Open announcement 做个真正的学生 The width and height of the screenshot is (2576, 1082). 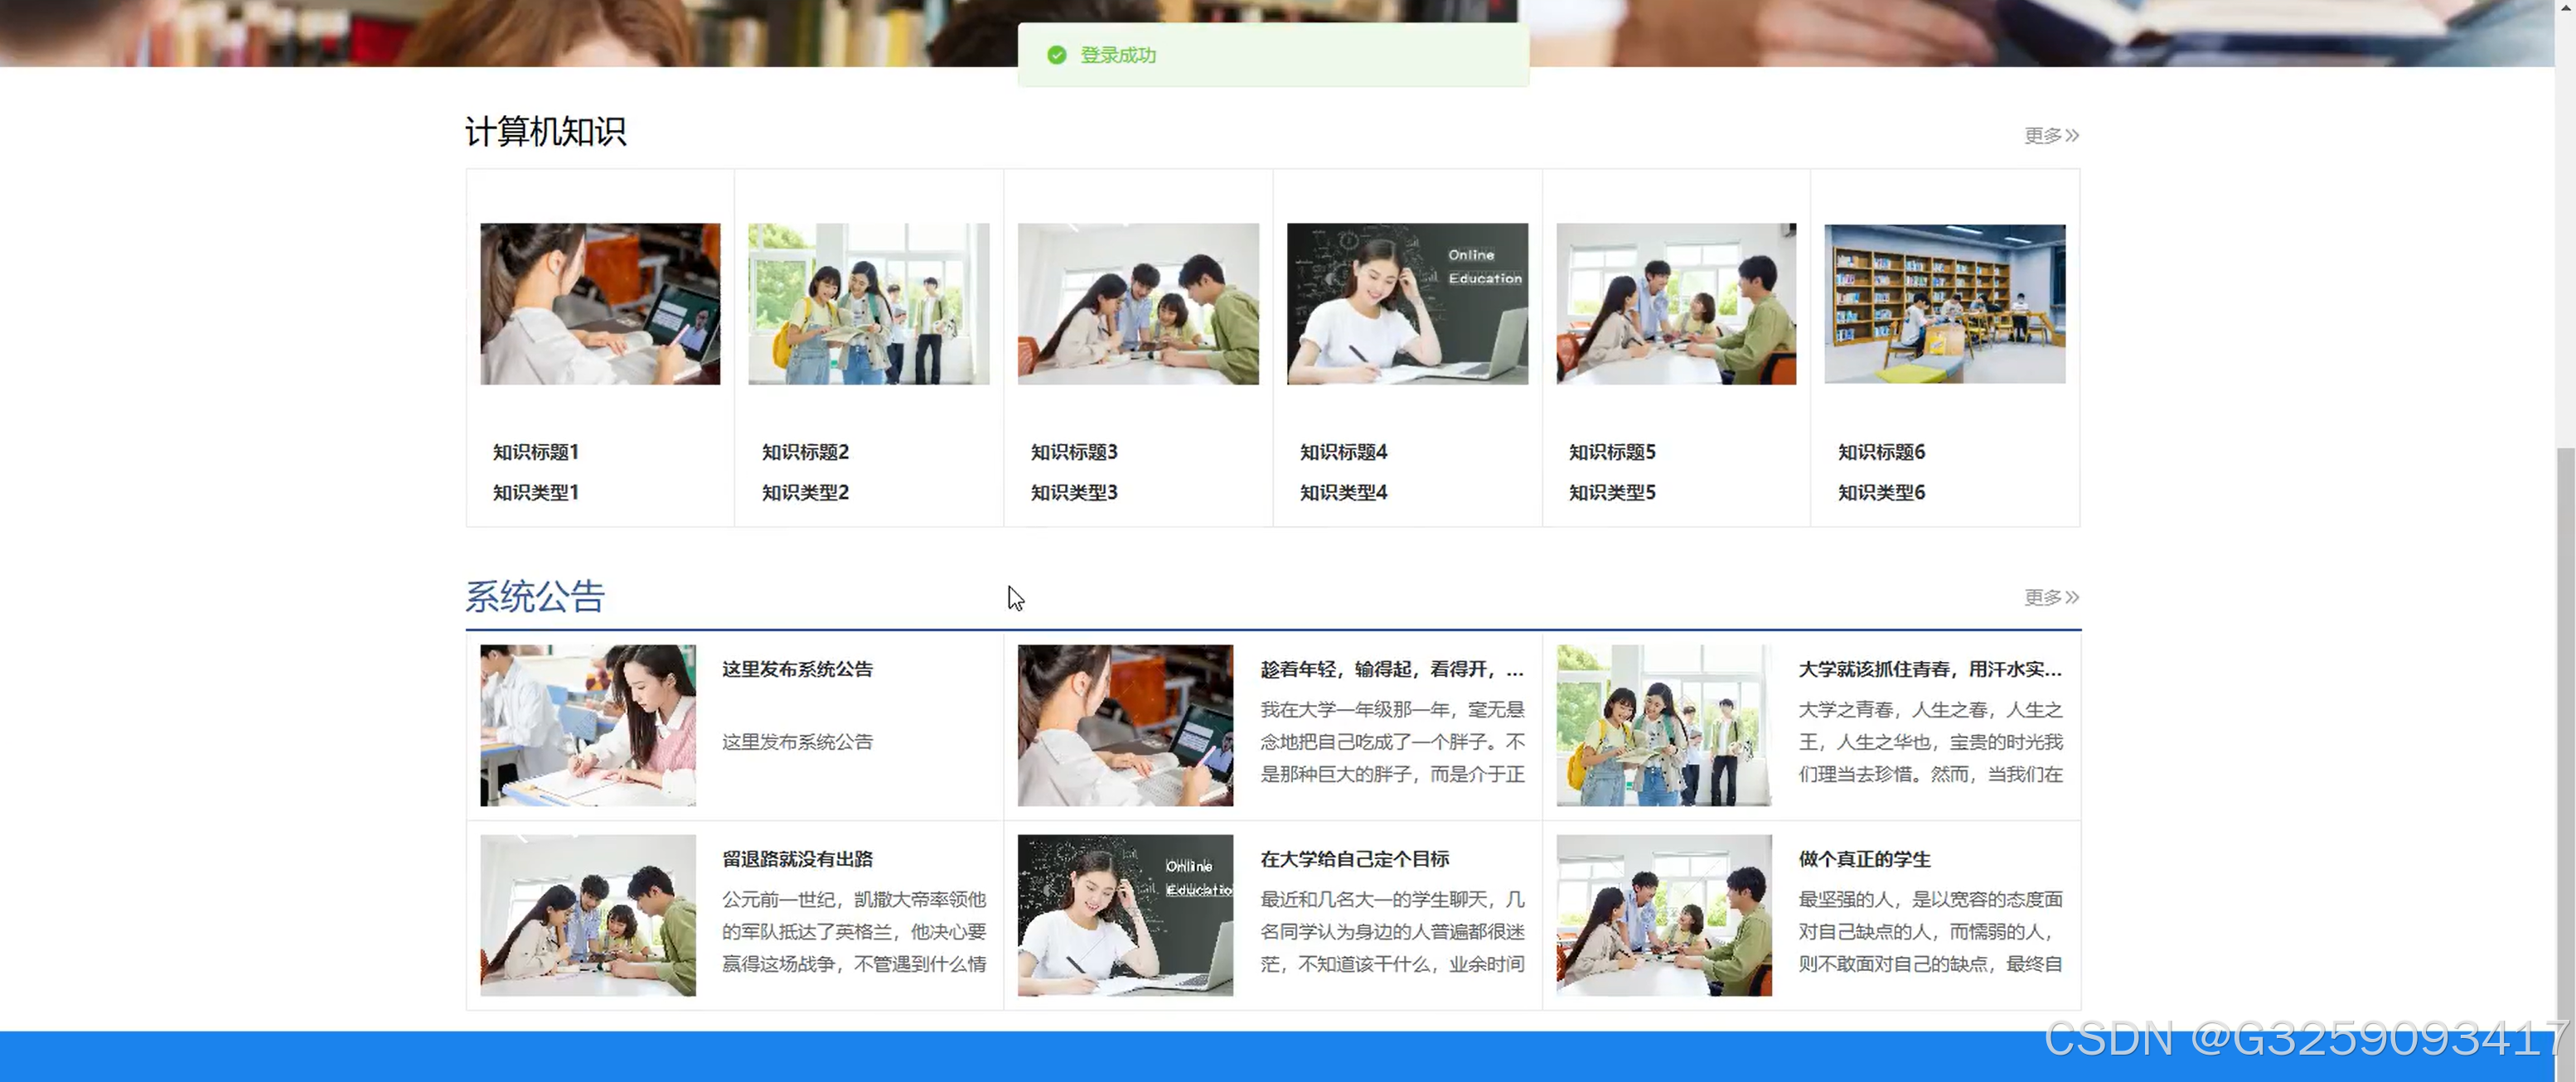pos(1864,859)
